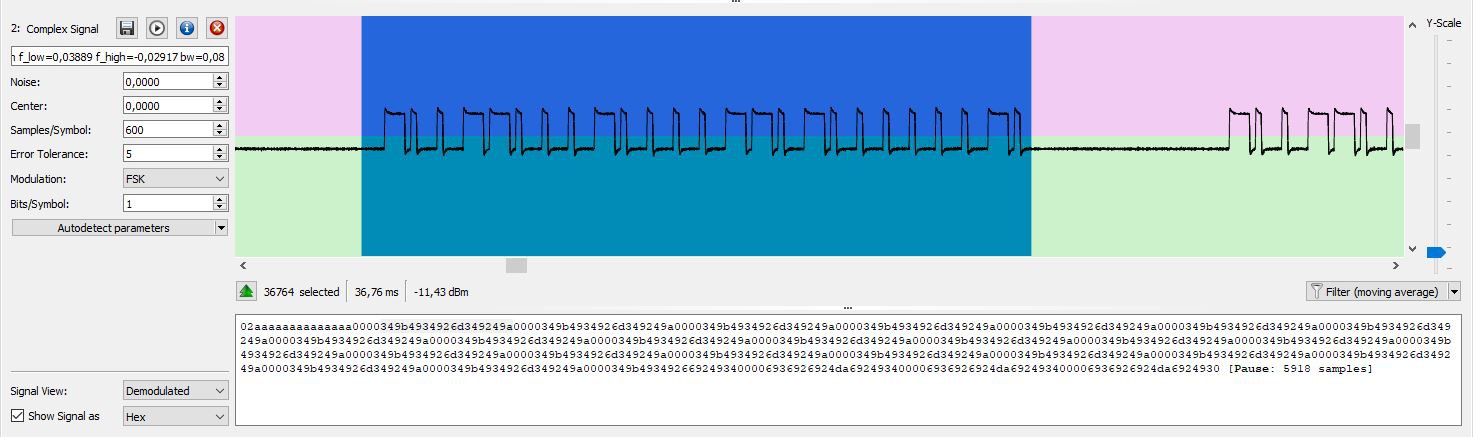
Task: Increase Error Tolerance with up arrow
Action: click(x=220, y=150)
